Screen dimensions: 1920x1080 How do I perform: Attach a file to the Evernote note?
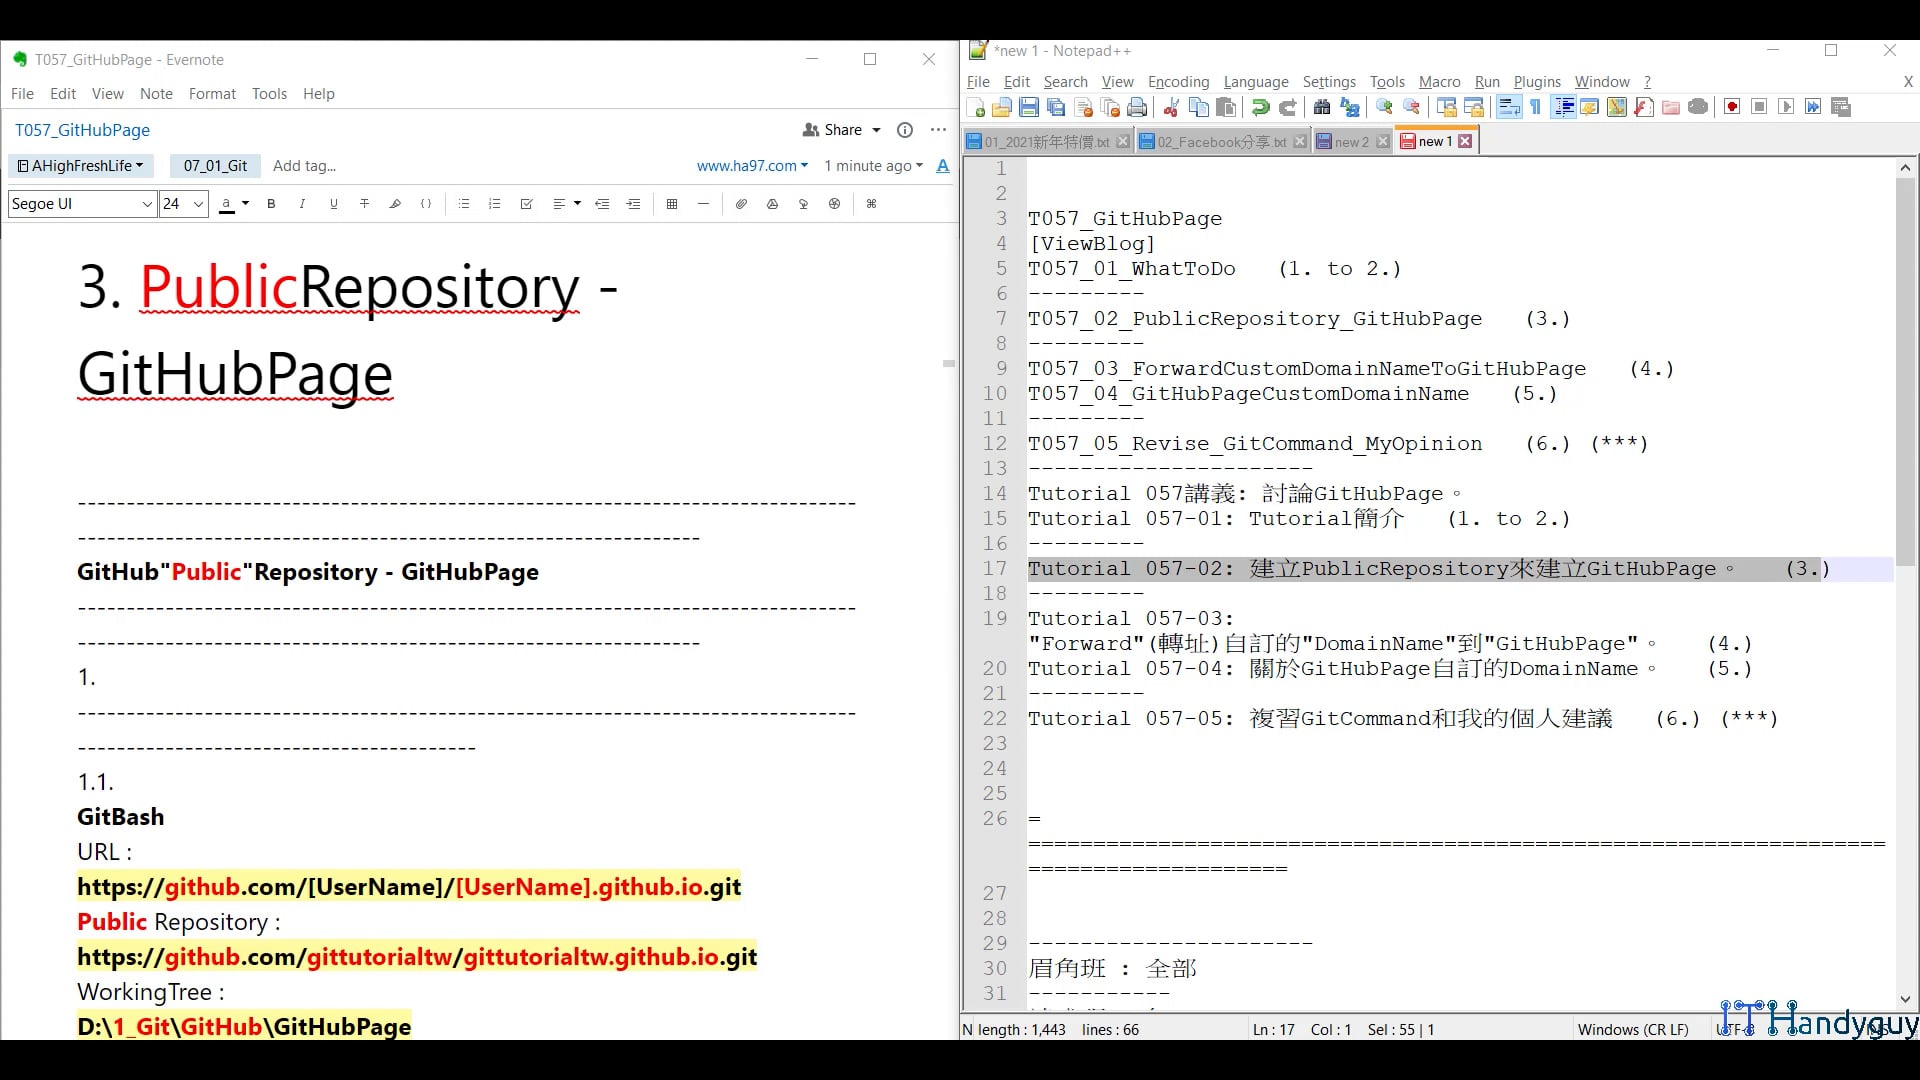tap(741, 204)
